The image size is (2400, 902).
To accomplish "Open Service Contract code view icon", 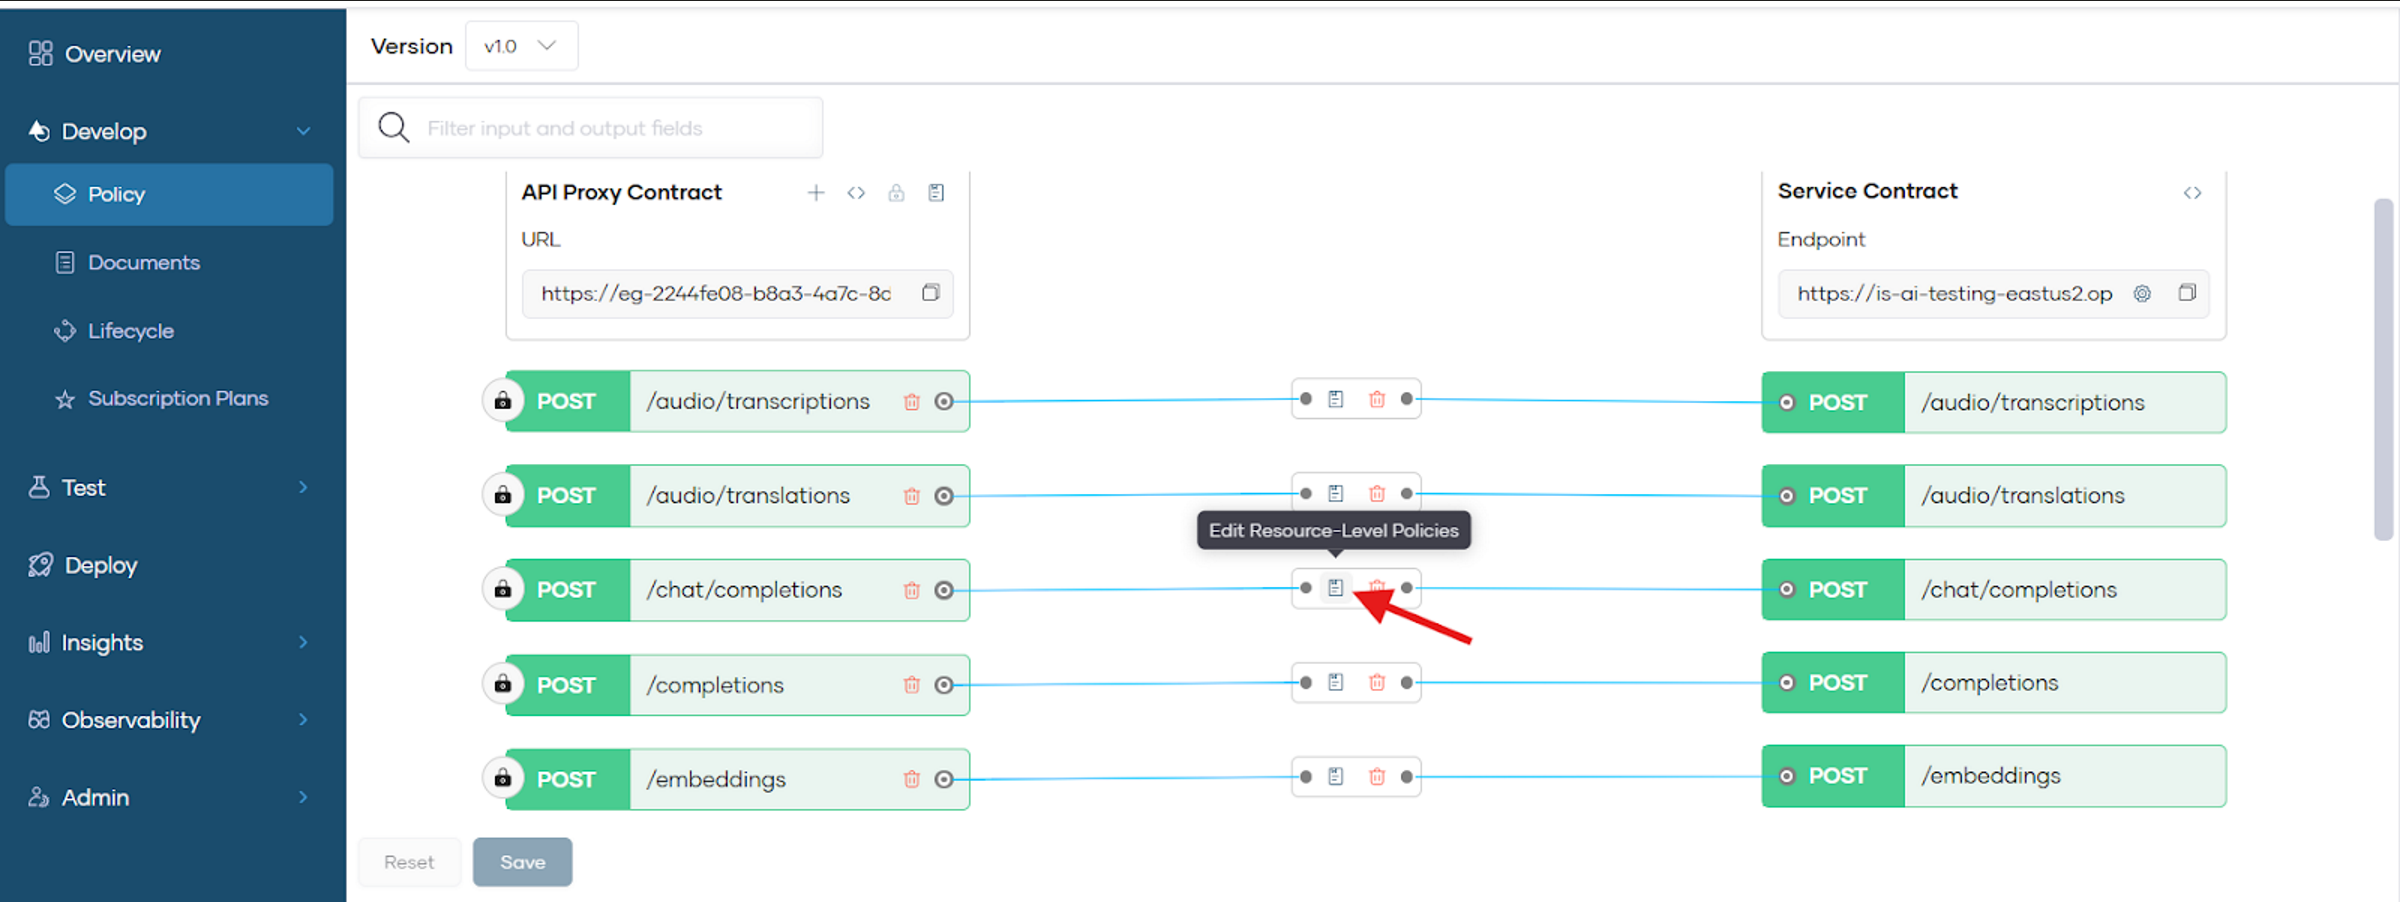I will 2192,193.
